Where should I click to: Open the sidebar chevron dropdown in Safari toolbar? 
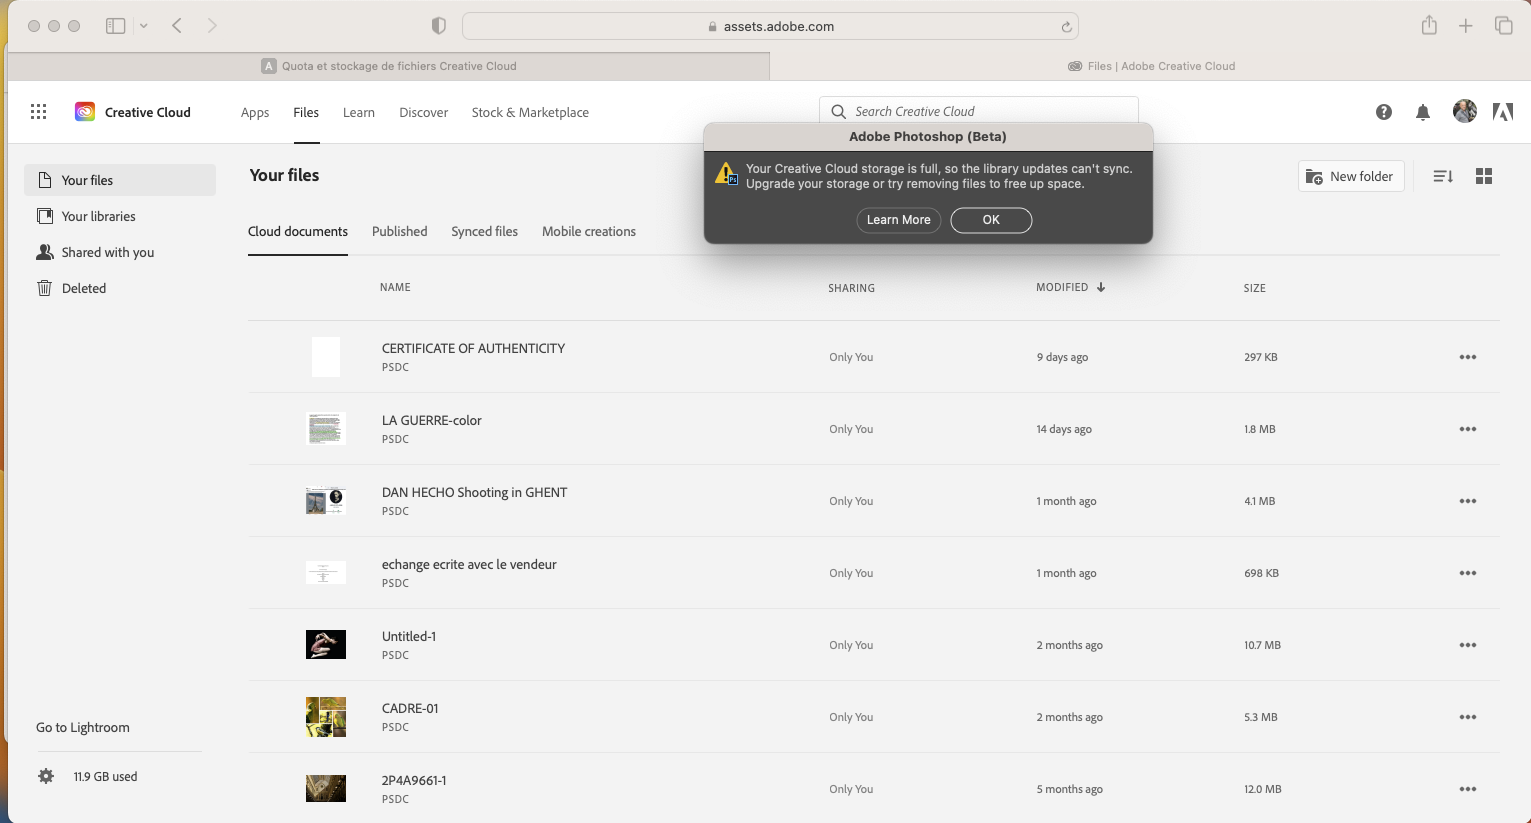coord(142,25)
